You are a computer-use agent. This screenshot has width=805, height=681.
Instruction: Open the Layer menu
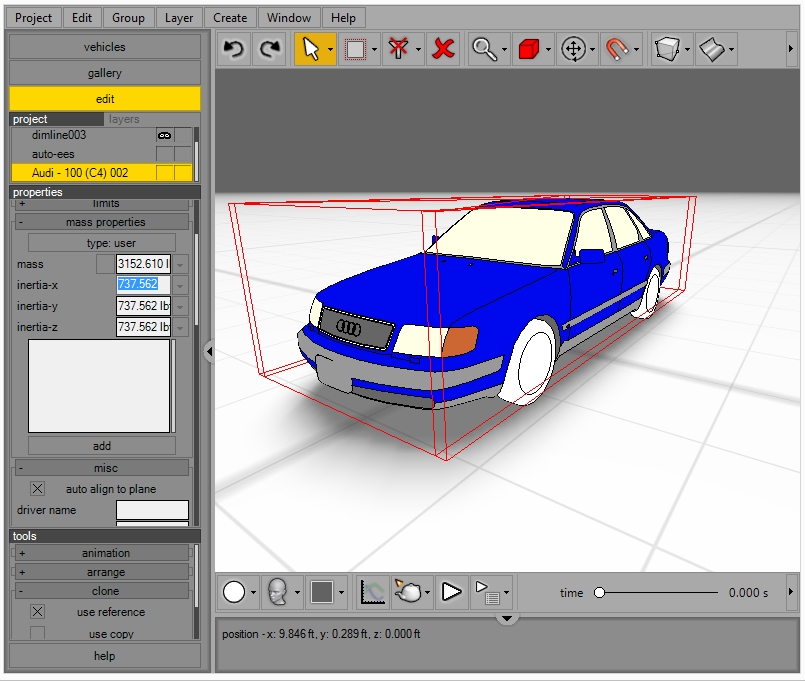tap(179, 18)
